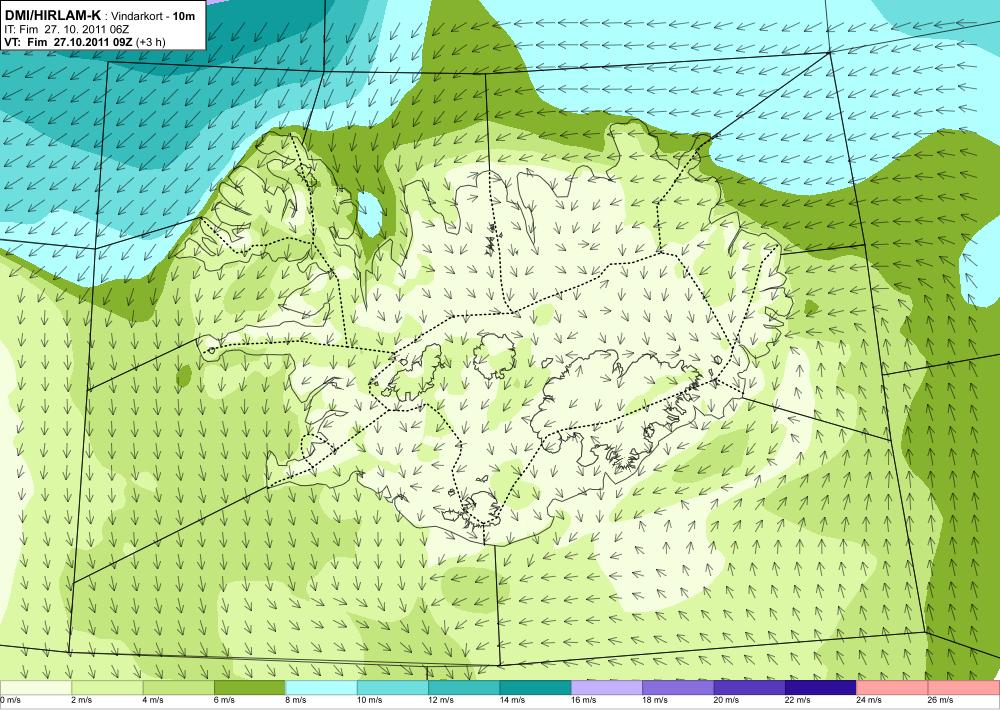Click the '22 m/s' legend label
This screenshot has height=710, width=1000.
tap(798, 700)
